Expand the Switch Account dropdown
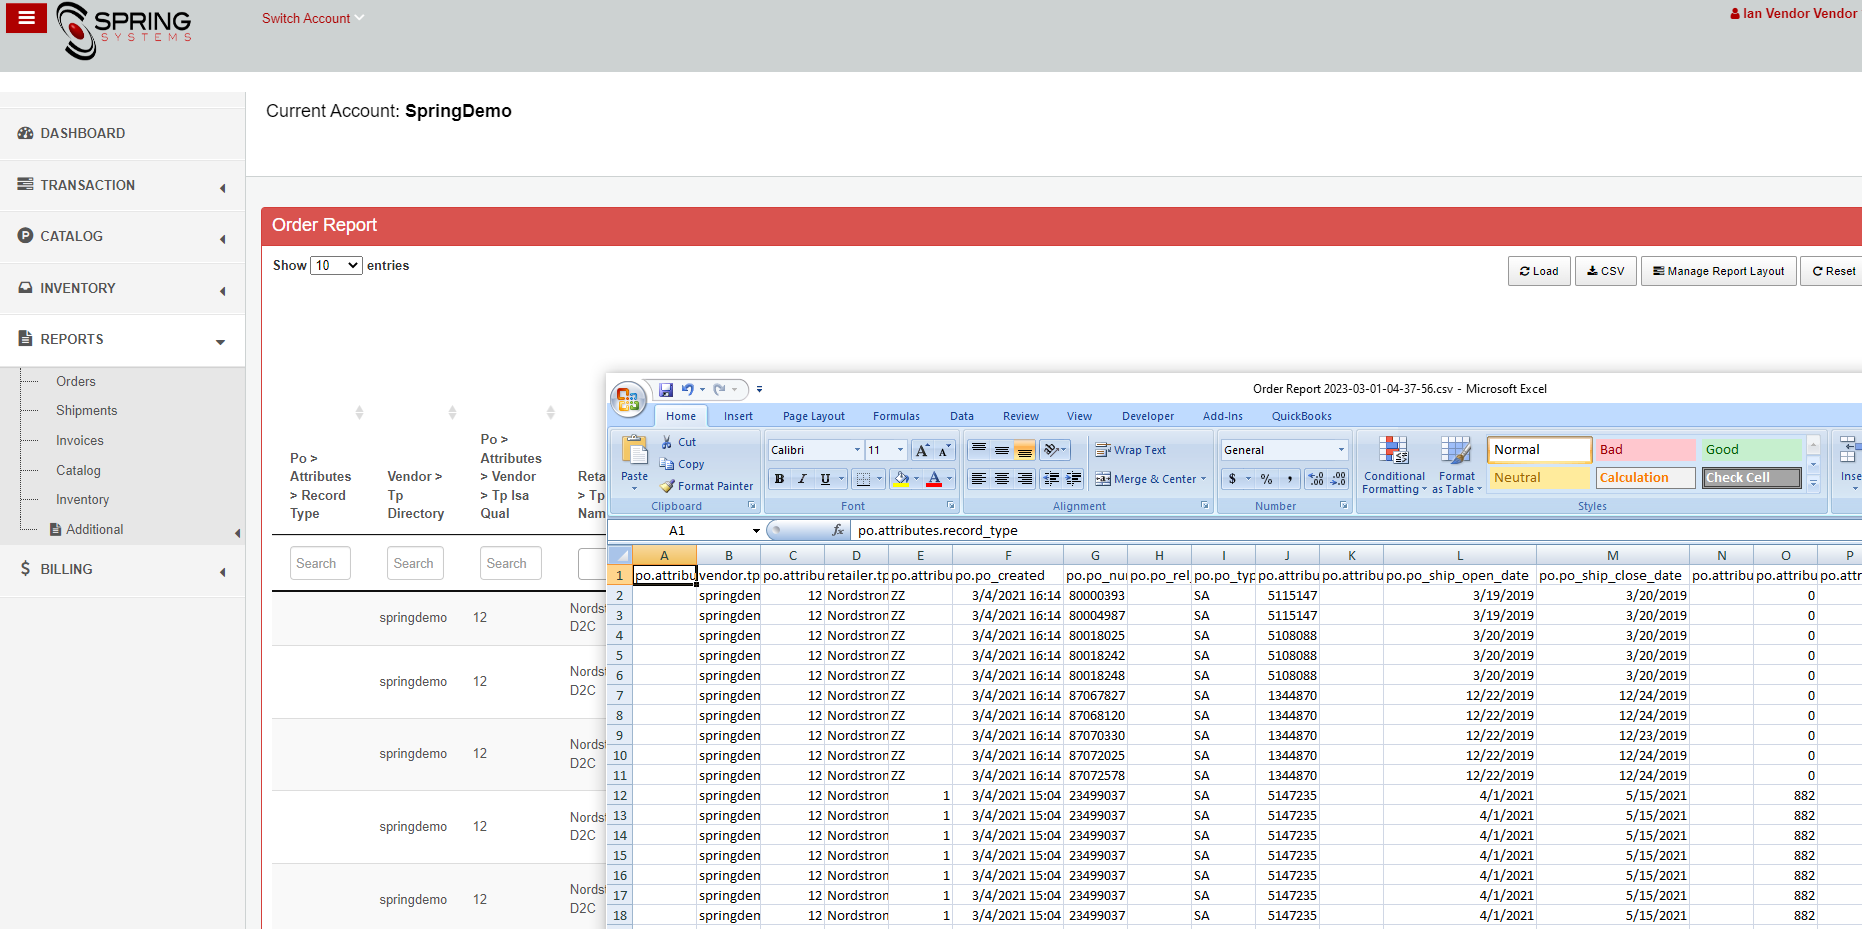Screen dimensions: 1862x929 pyautogui.click(x=312, y=18)
